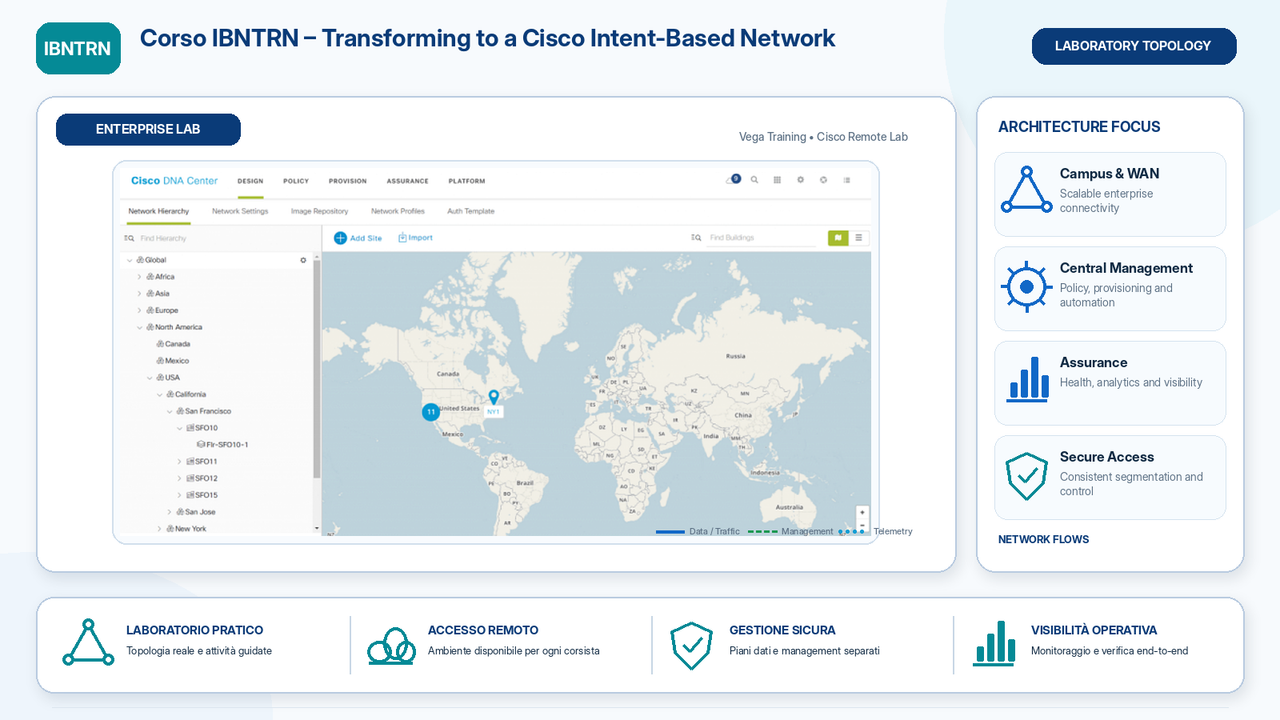Open the ASSURANCE menu
Image resolution: width=1280 pixels, height=720 pixels.
[x=408, y=181]
